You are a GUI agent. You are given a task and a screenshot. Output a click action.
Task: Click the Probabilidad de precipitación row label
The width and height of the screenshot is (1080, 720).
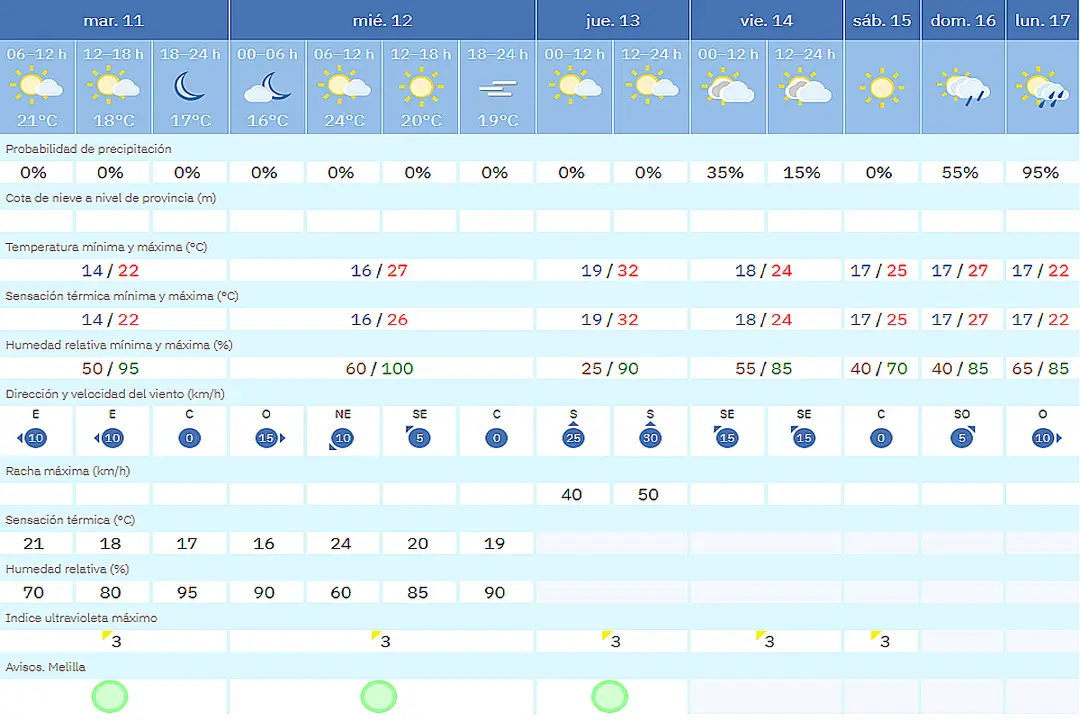click(88, 149)
